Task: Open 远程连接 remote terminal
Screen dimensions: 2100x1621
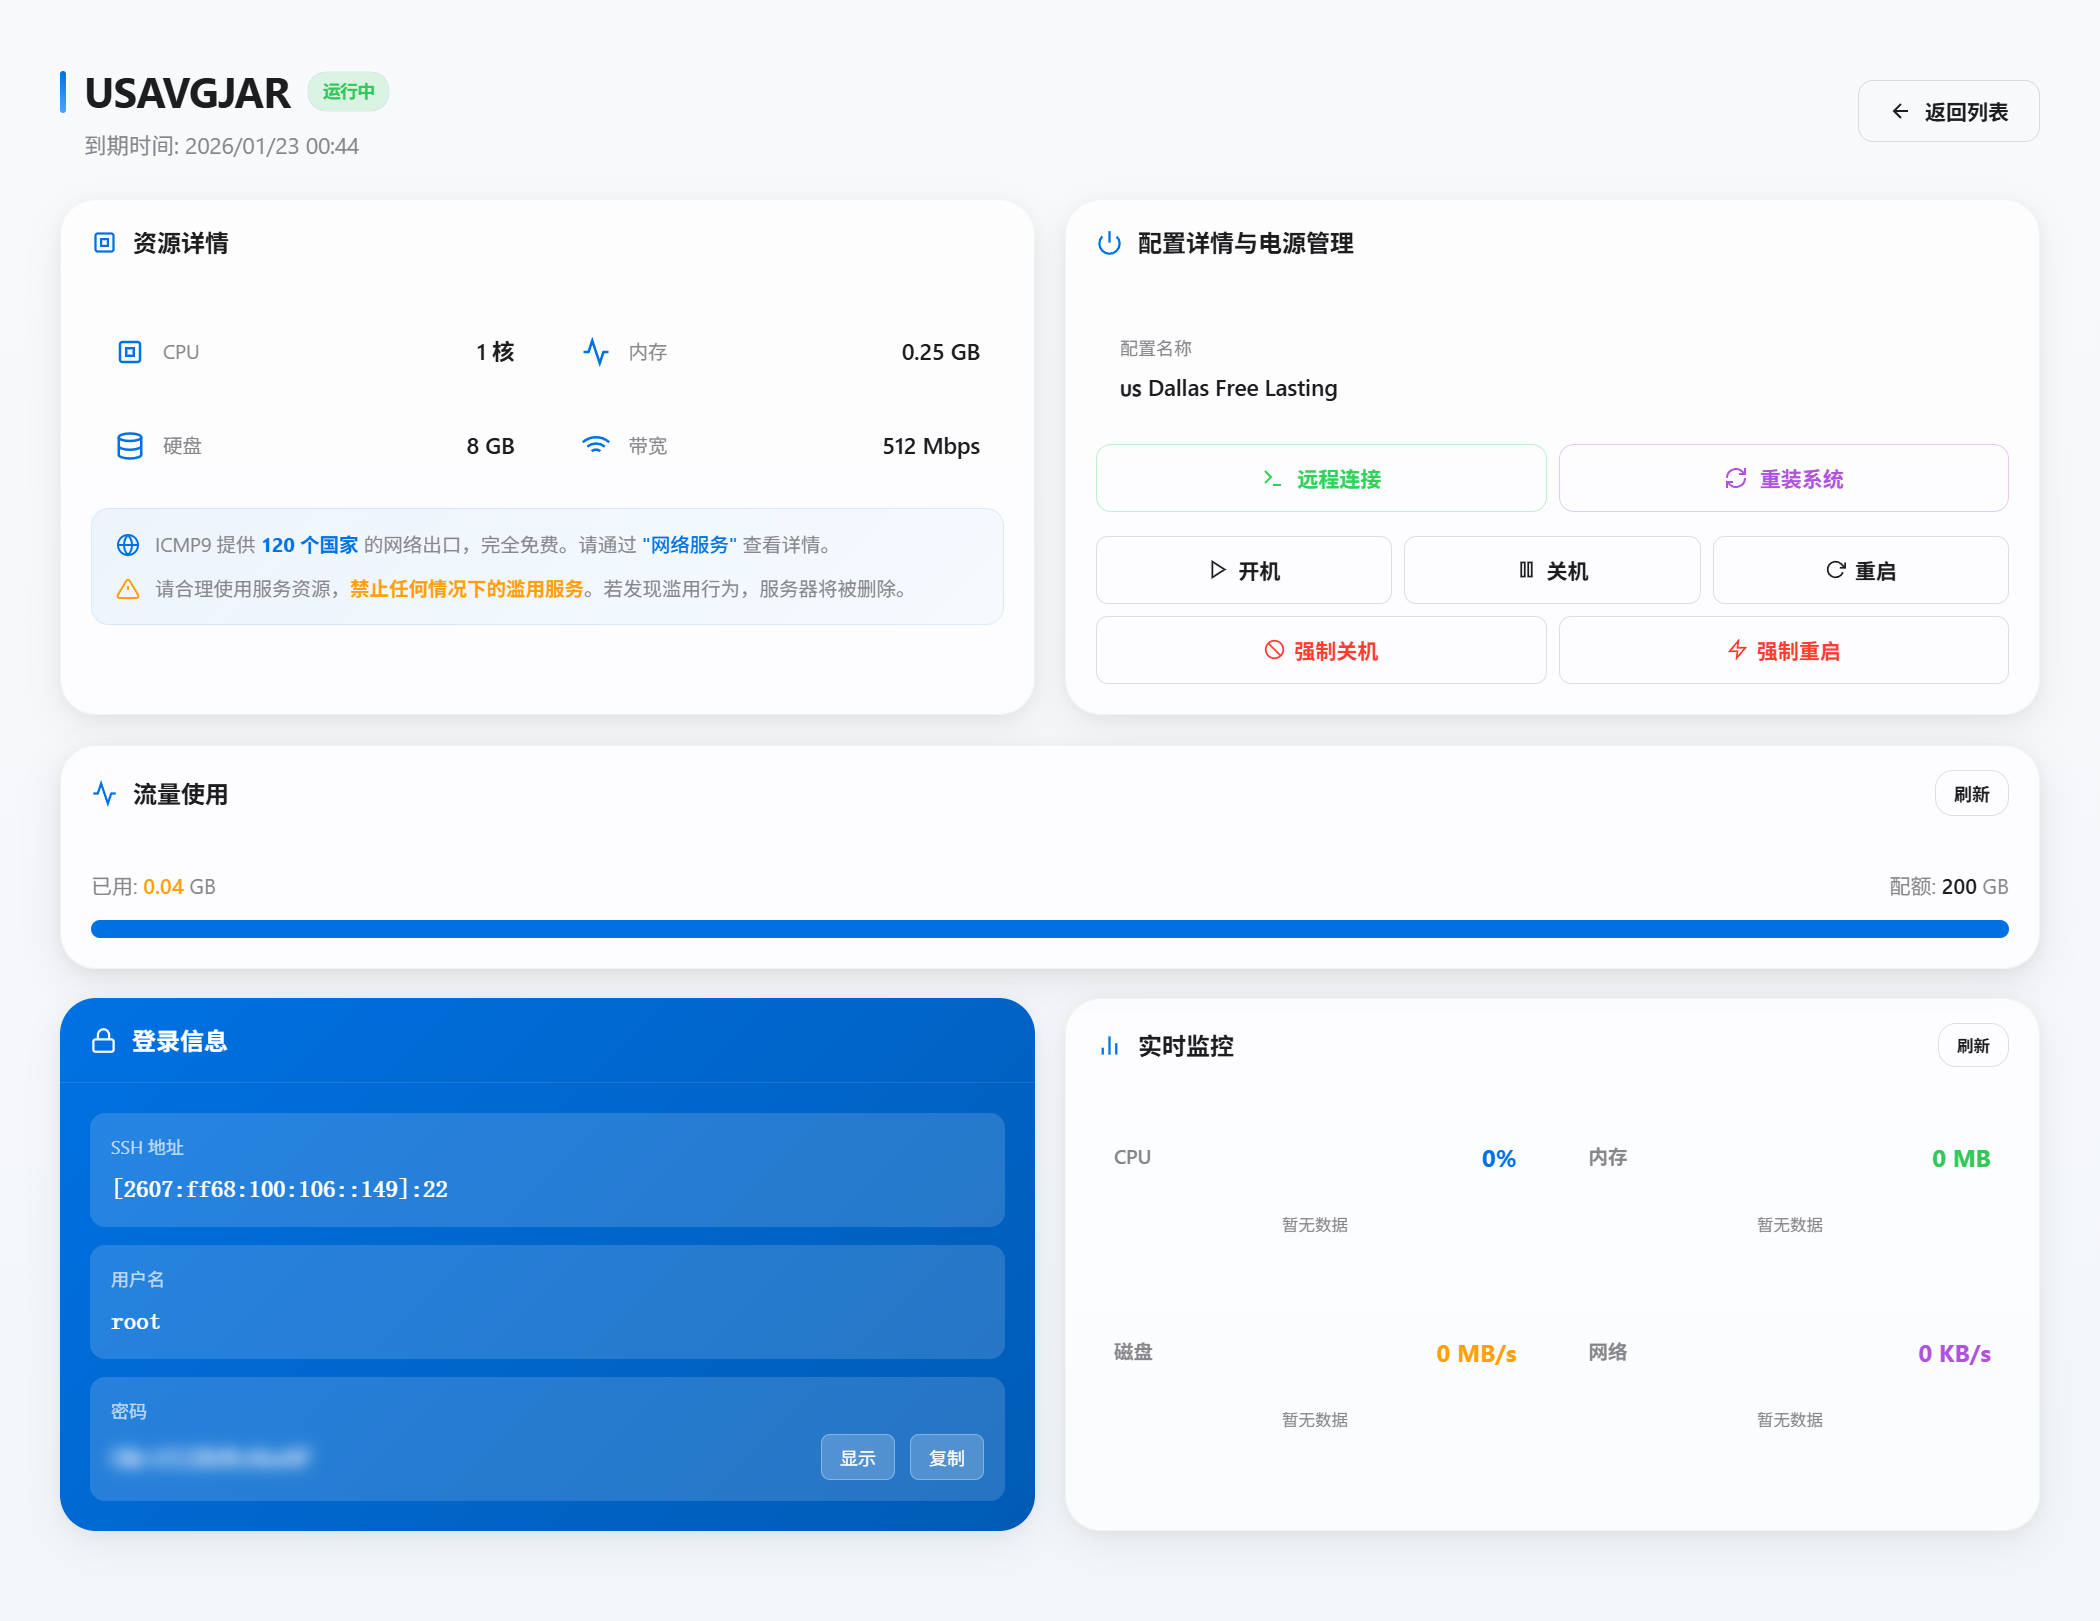Action: 1320,479
